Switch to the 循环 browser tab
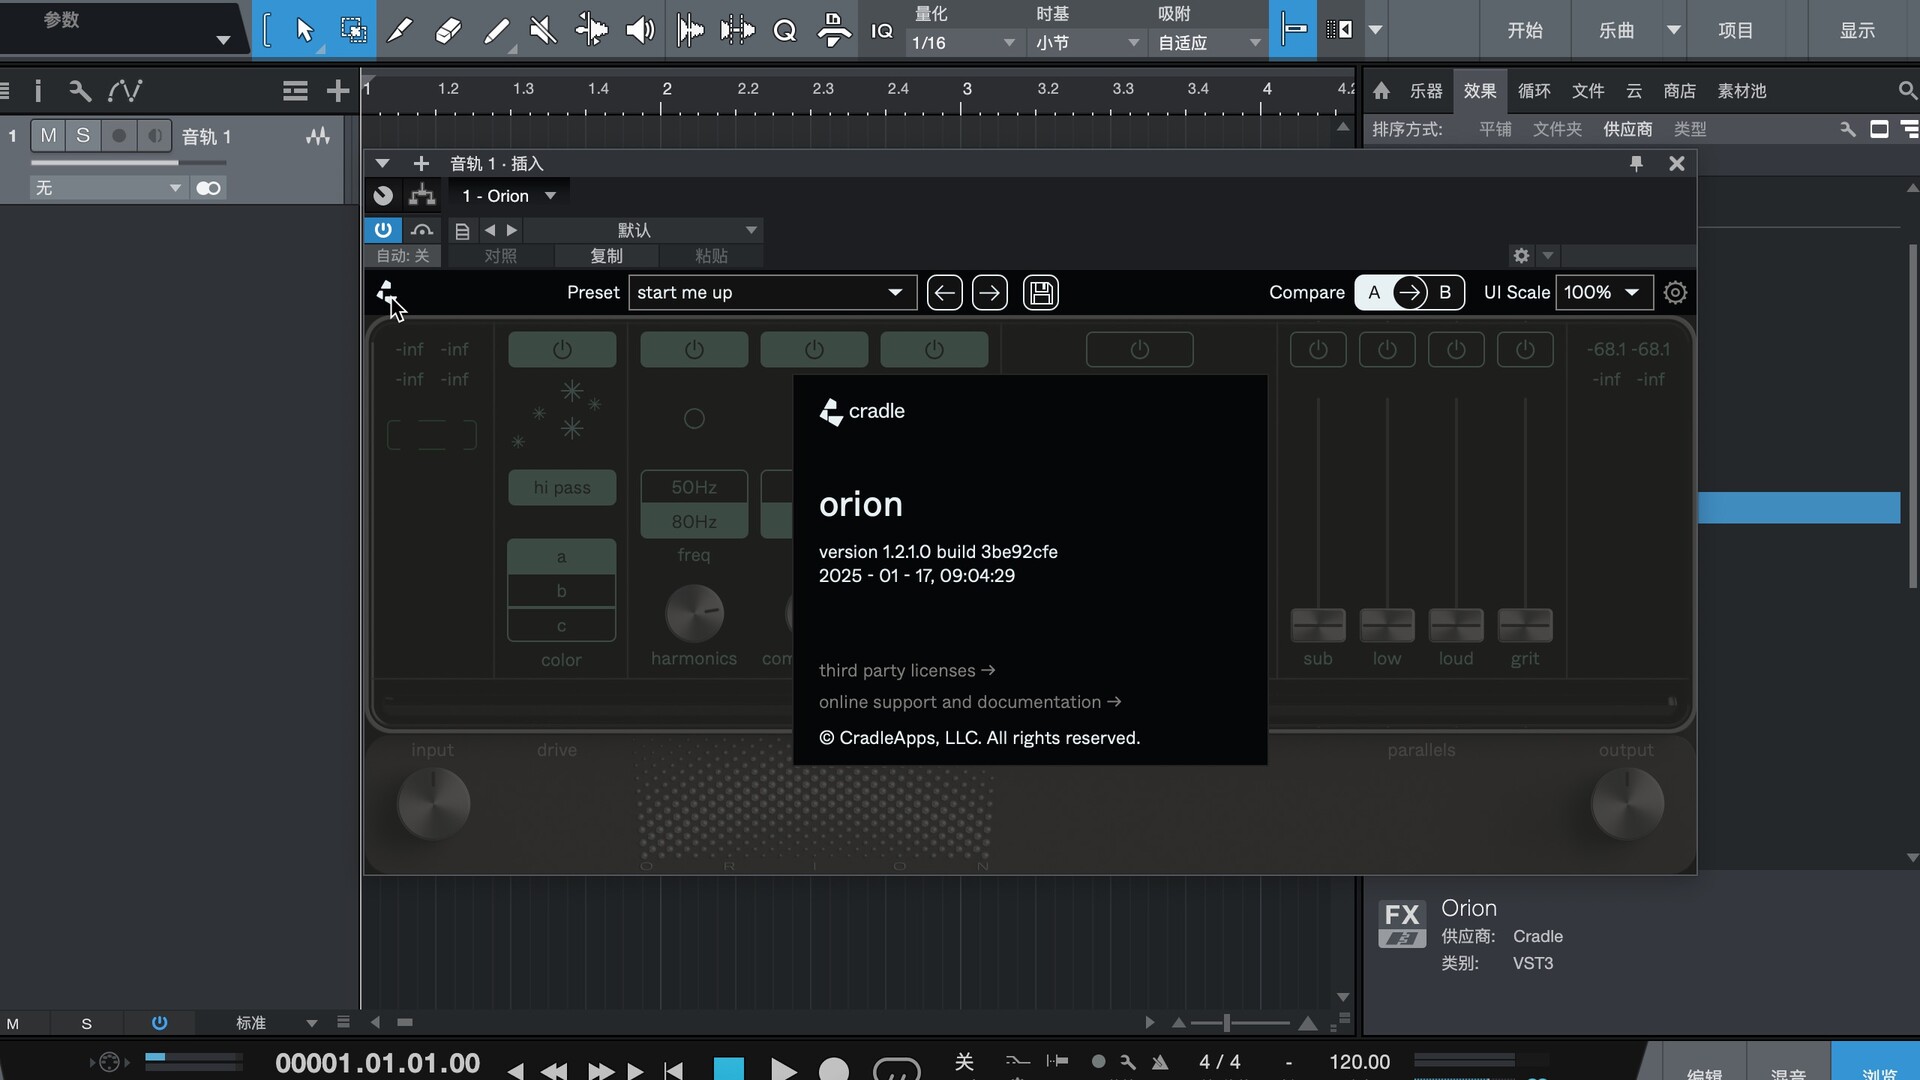The width and height of the screenshot is (1920, 1080). [1534, 91]
